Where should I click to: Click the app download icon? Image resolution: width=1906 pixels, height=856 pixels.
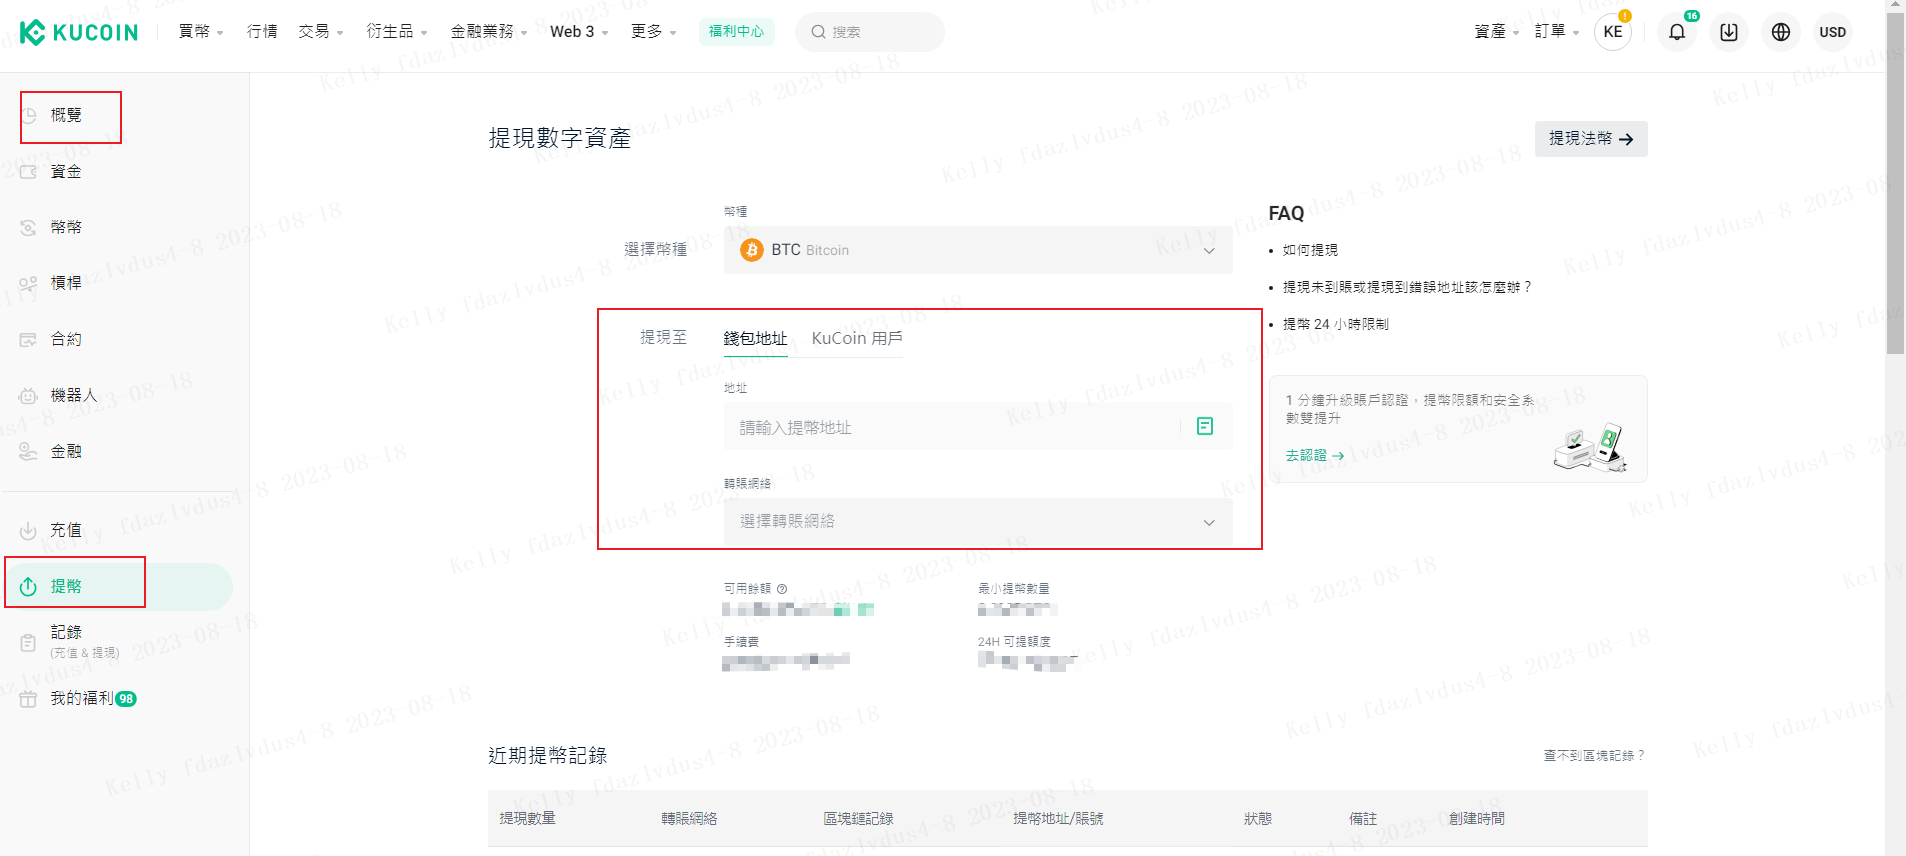tap(1729, 32)
